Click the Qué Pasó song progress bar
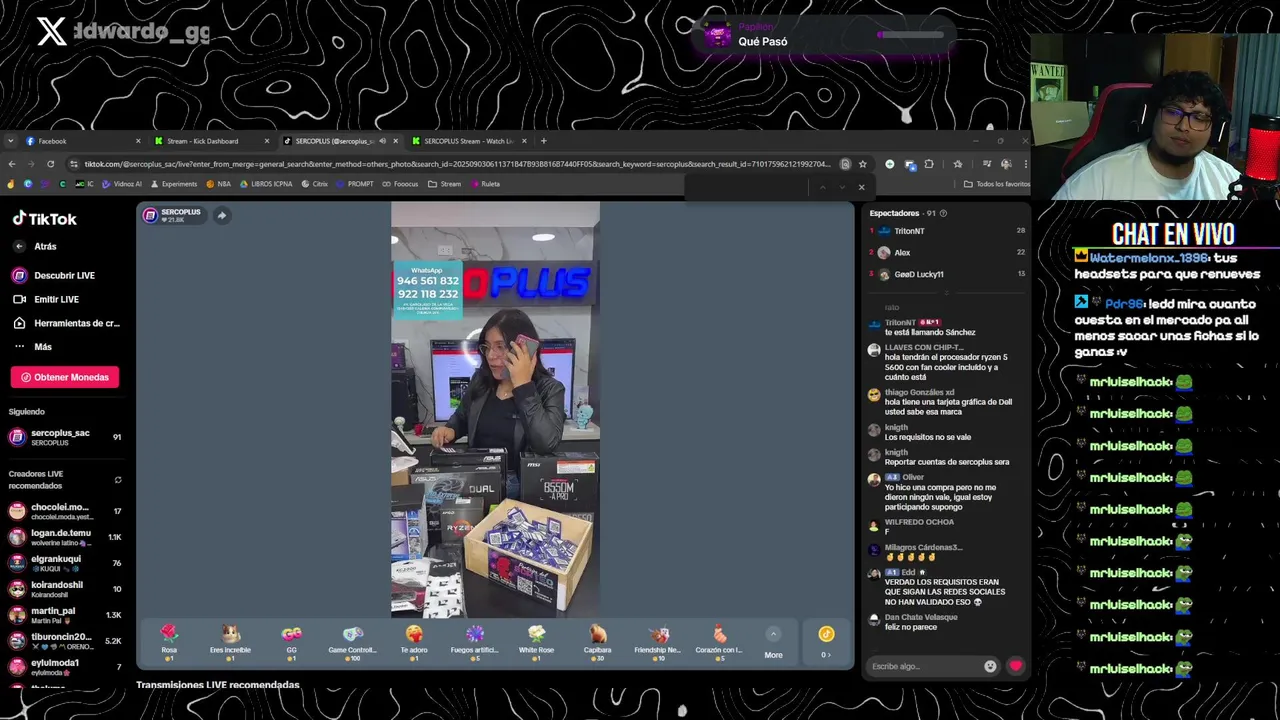Screen dimensions: 1280x720 (911, 35)
